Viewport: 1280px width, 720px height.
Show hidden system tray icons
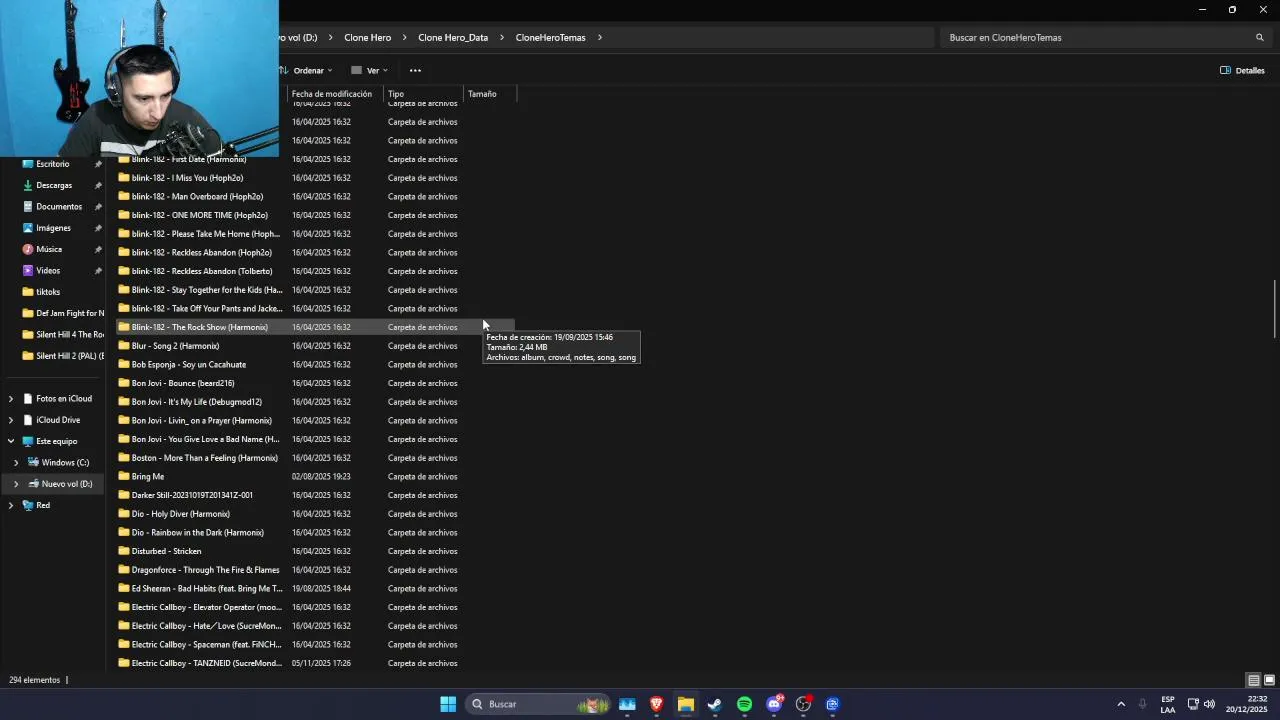pyautogui.click(x=1121, y=704)
